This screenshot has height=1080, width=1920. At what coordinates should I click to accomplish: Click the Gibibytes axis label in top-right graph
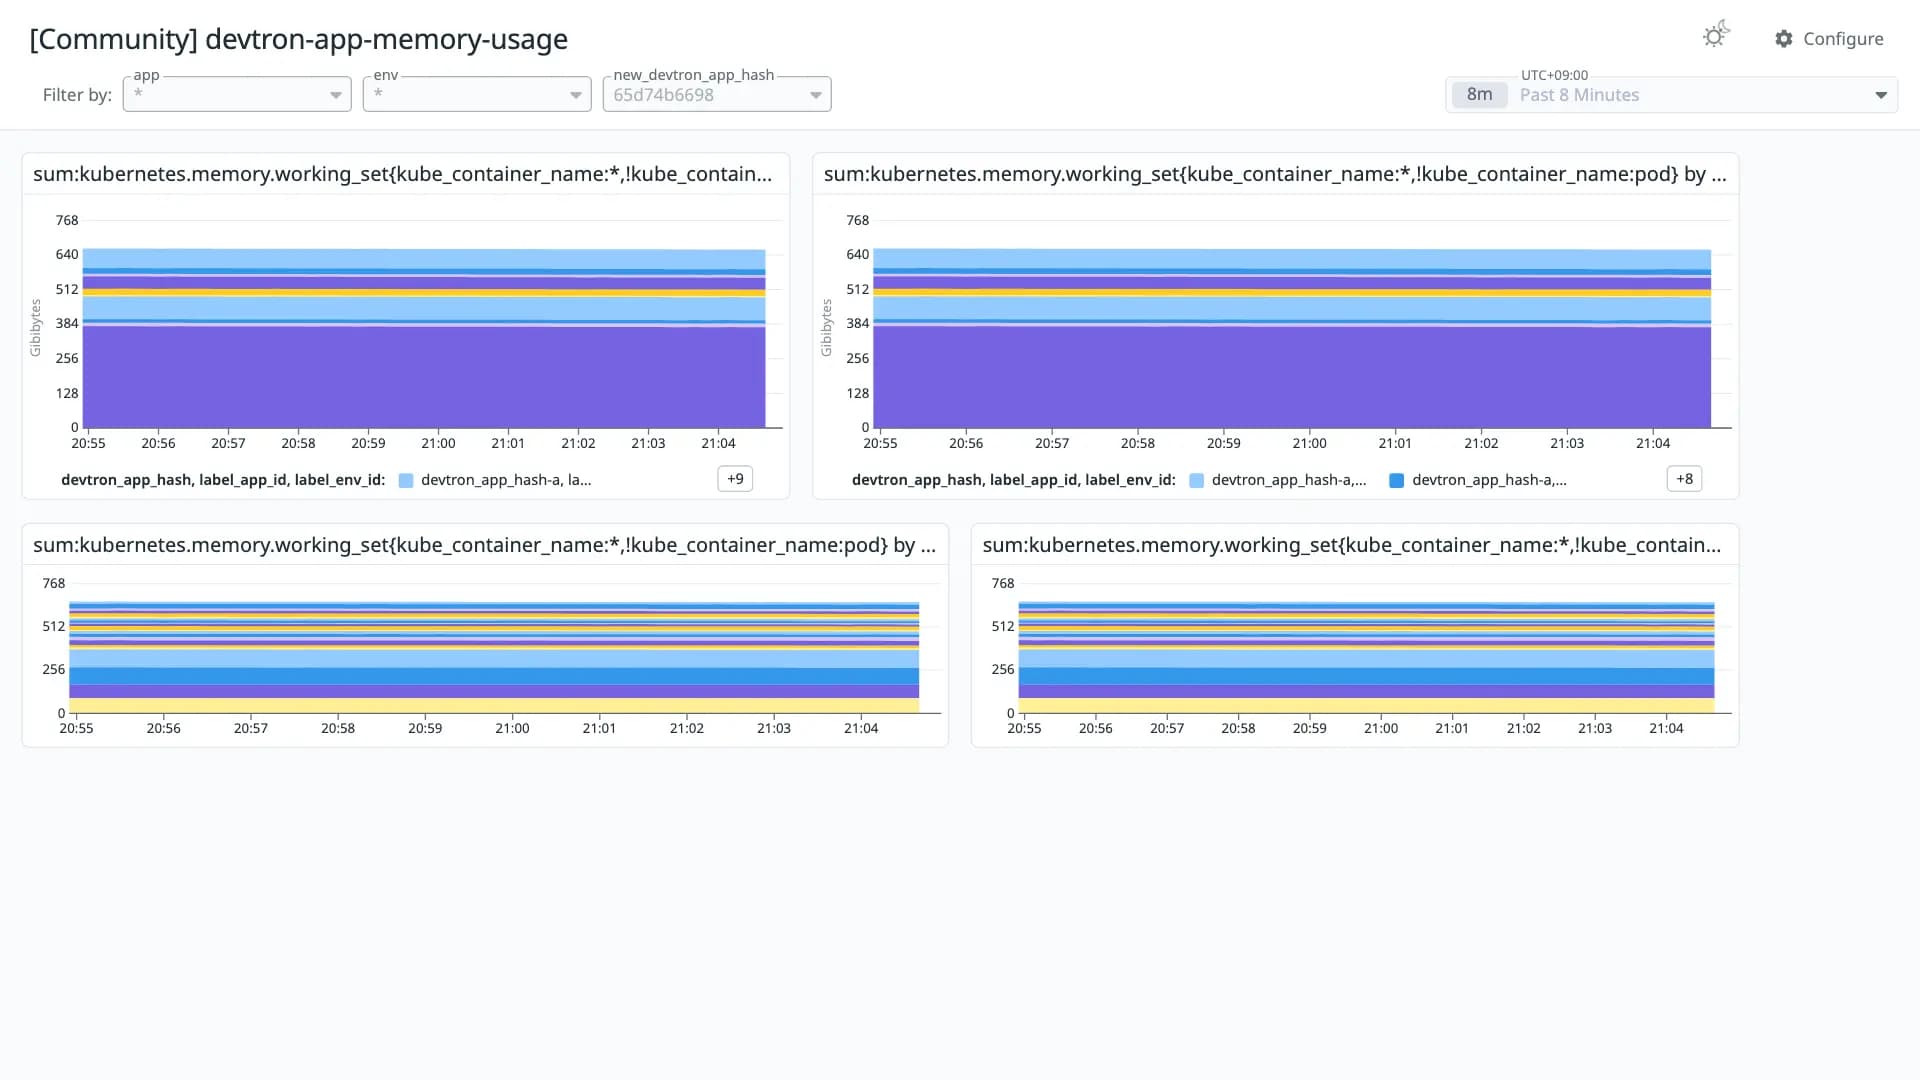click(826, 328)
